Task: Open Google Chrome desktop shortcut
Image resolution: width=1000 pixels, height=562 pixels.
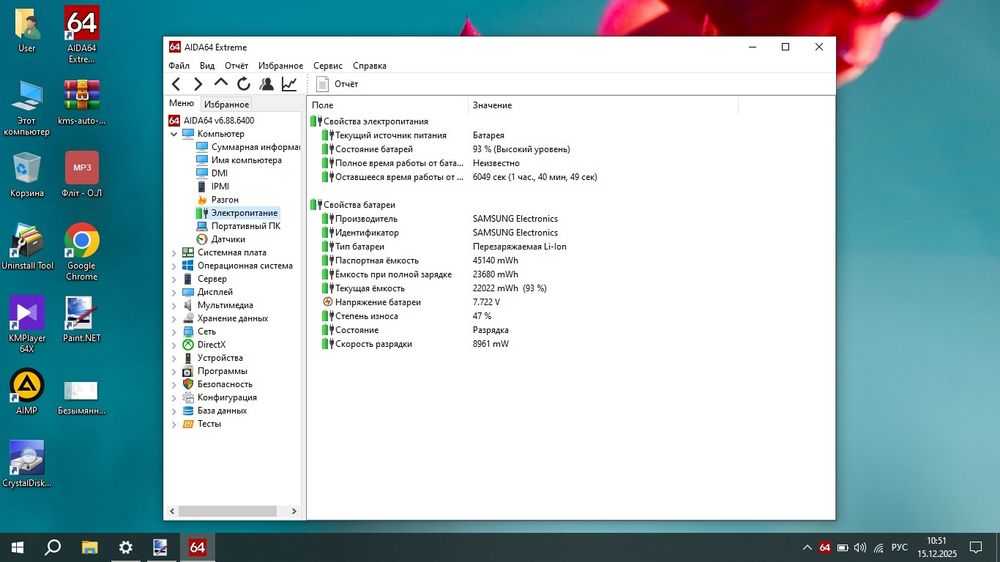Action: [x=82, y=252]
